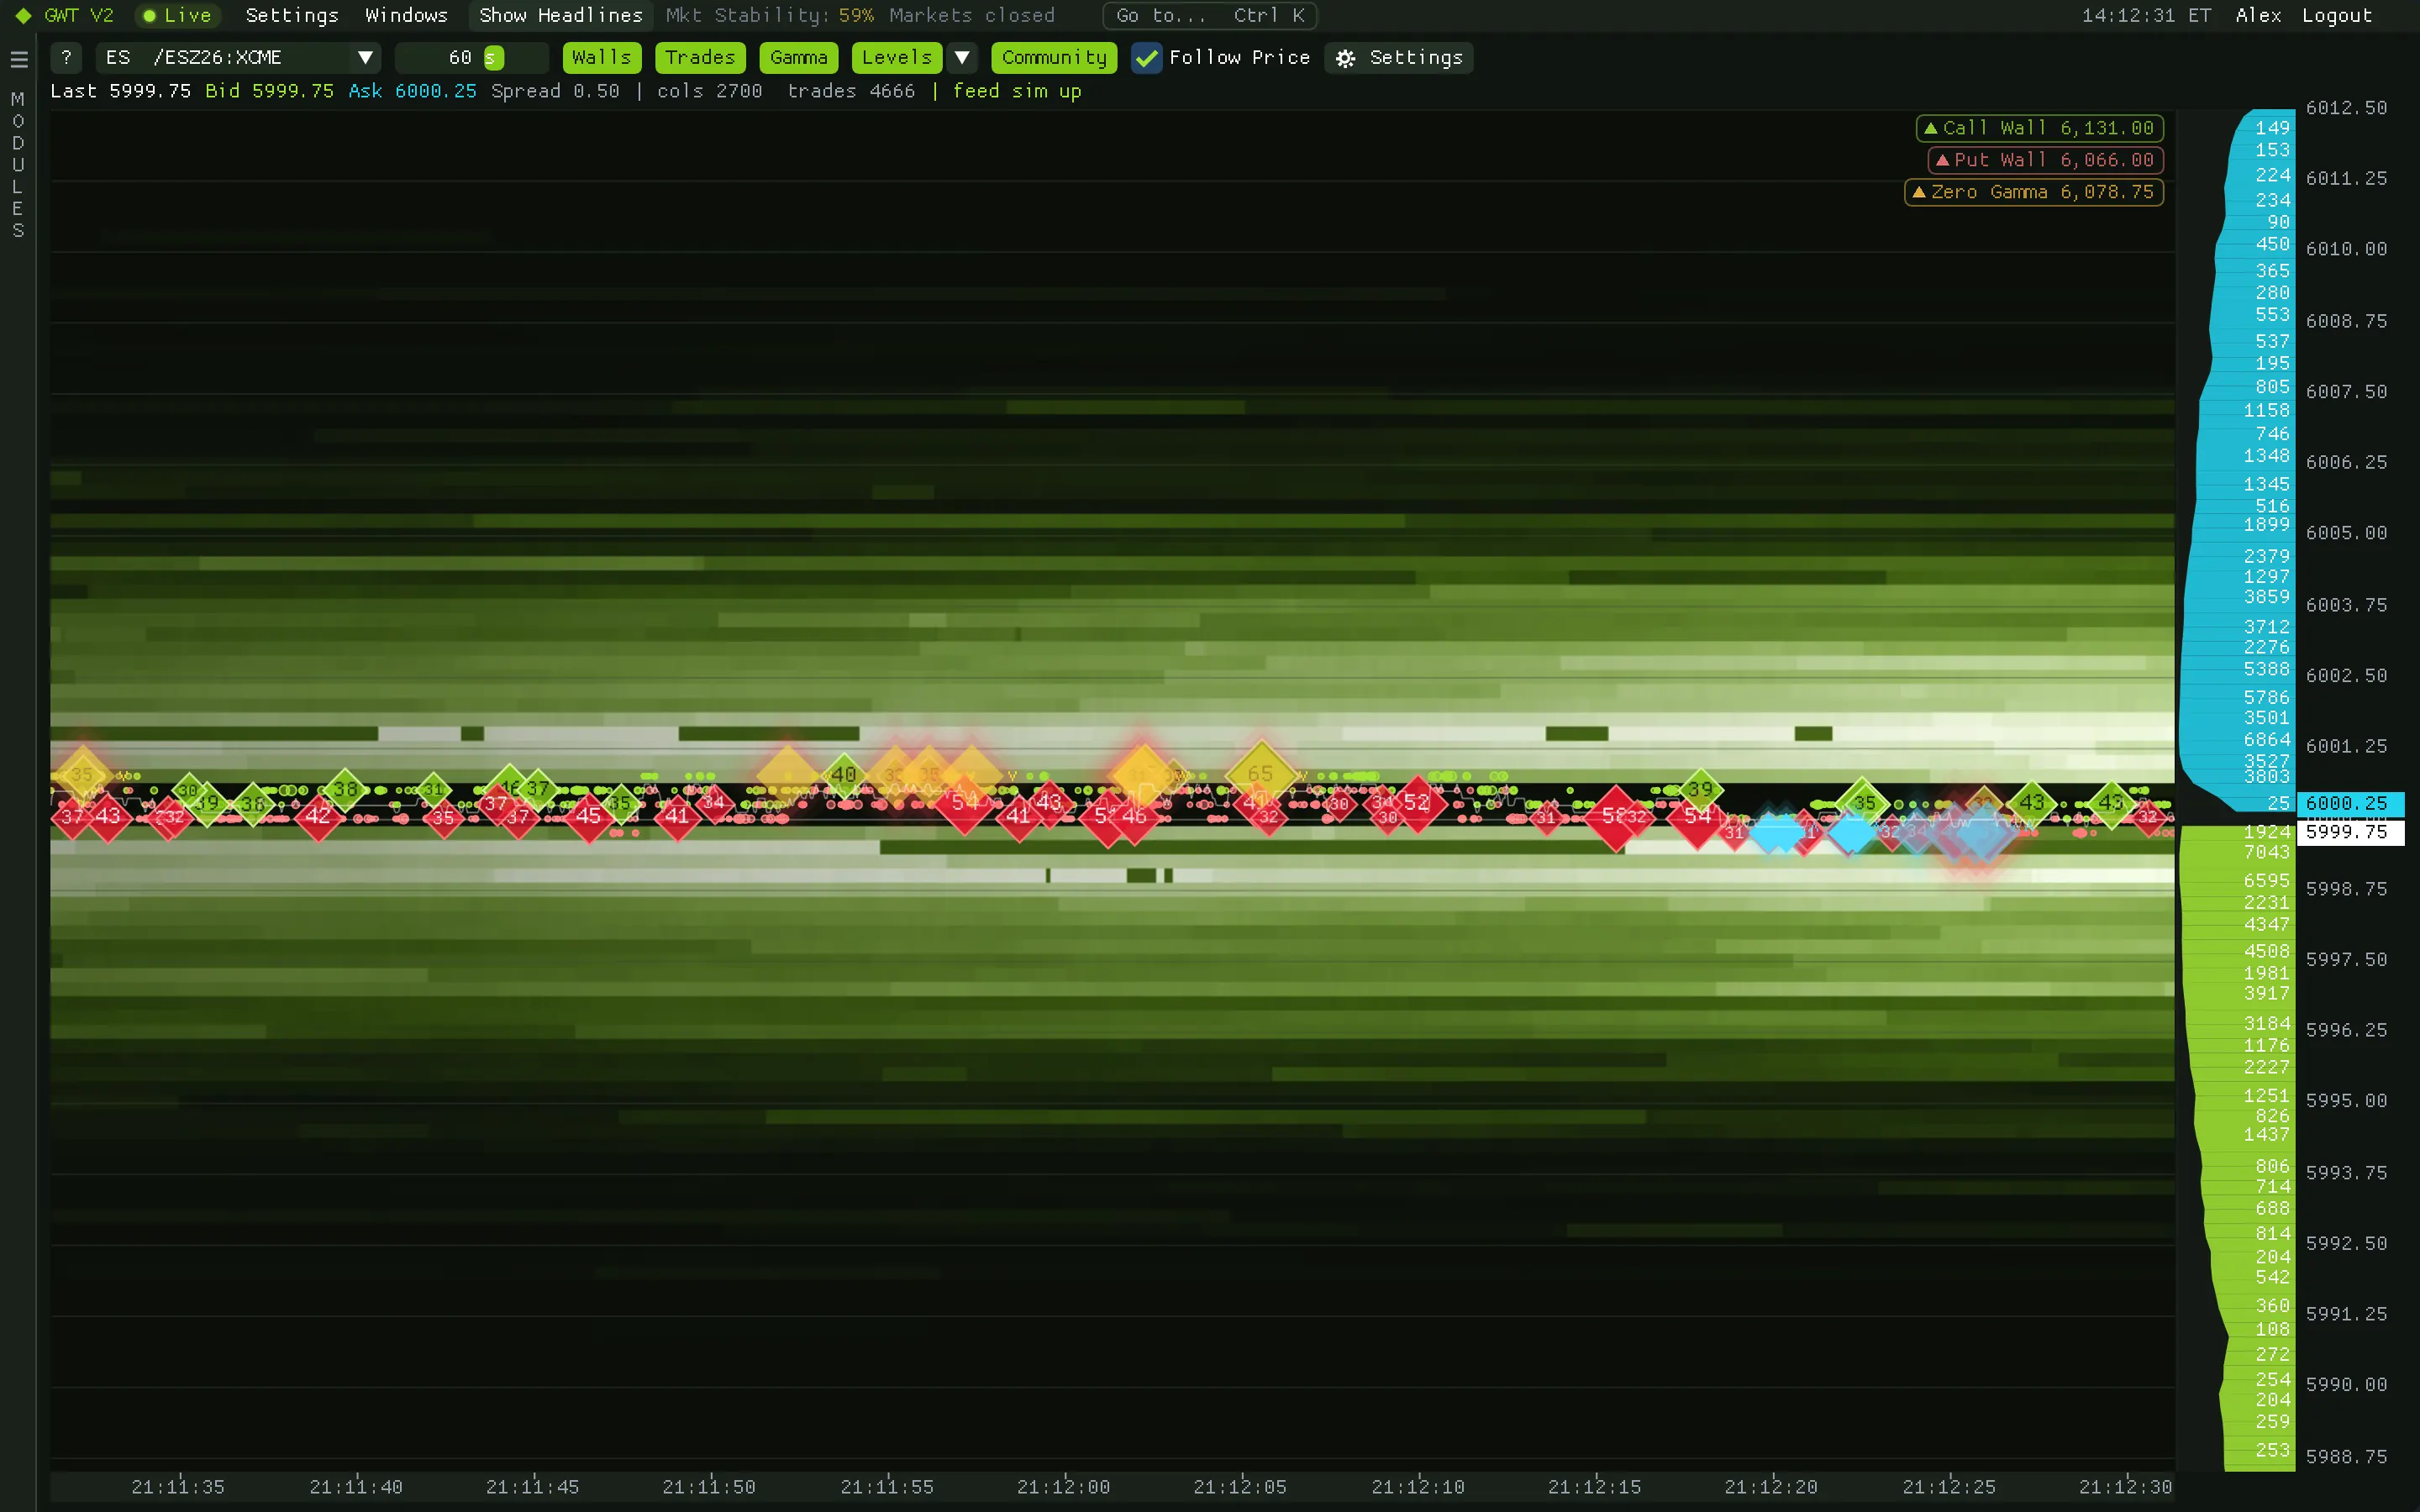Open the Windows menu
This screenshot has width=2420, height=1512.
(x=406, y=16)
